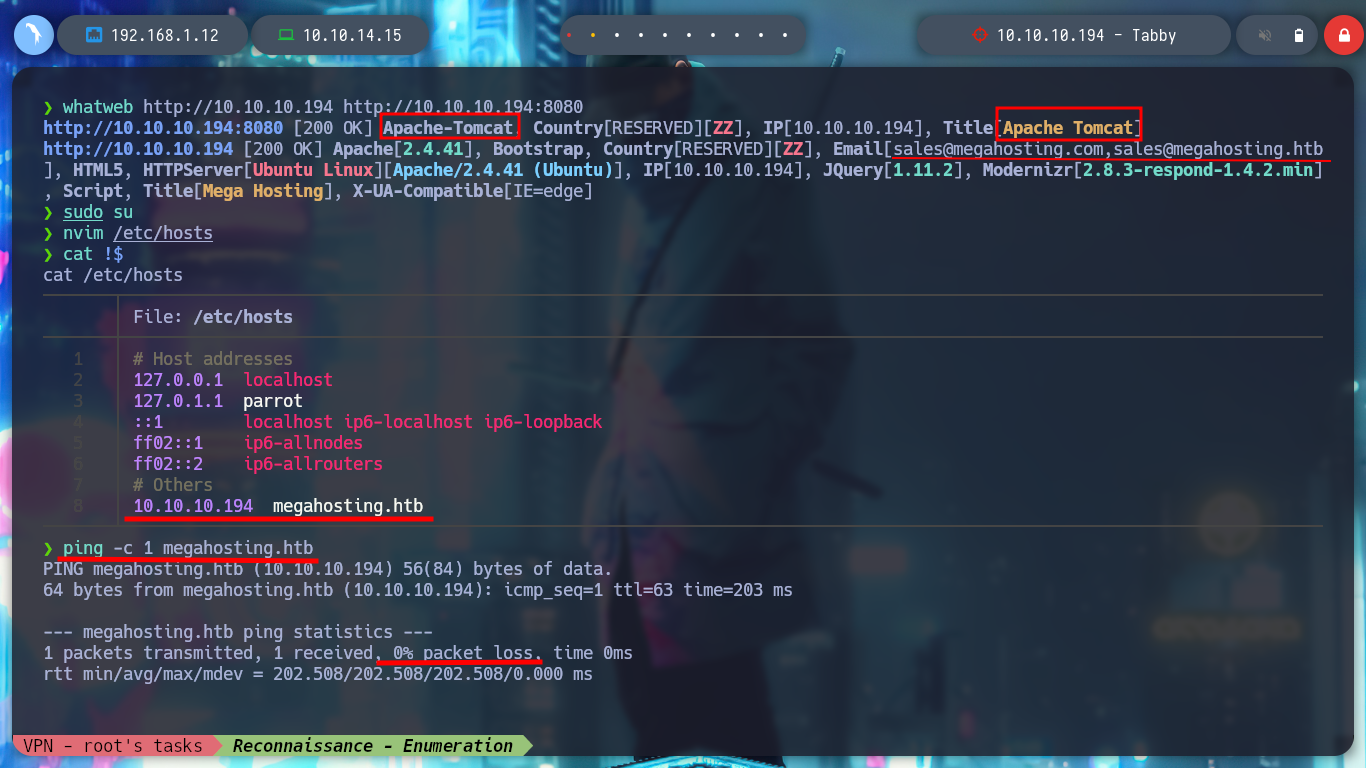Click the "Ubuntu Linux" HTTPServer value
Screen dimensions: 1366x768
(313, 170)
